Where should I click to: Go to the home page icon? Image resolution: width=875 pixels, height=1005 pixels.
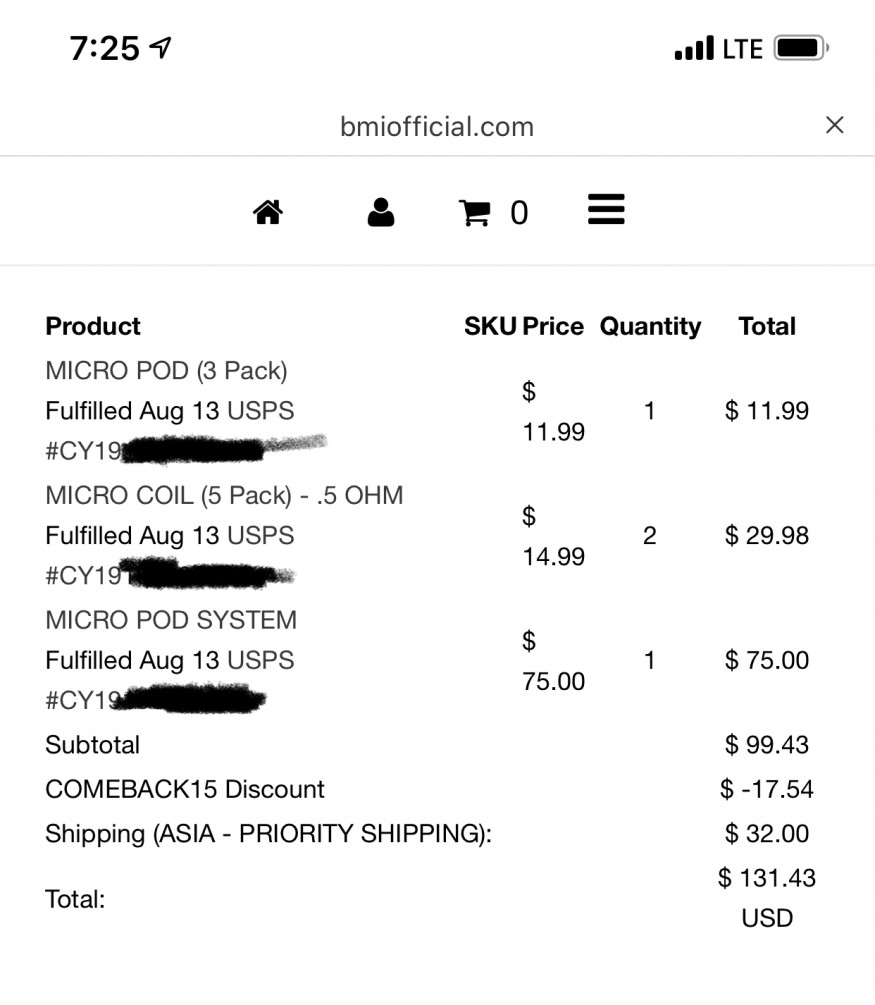click(x=268, y=213)
